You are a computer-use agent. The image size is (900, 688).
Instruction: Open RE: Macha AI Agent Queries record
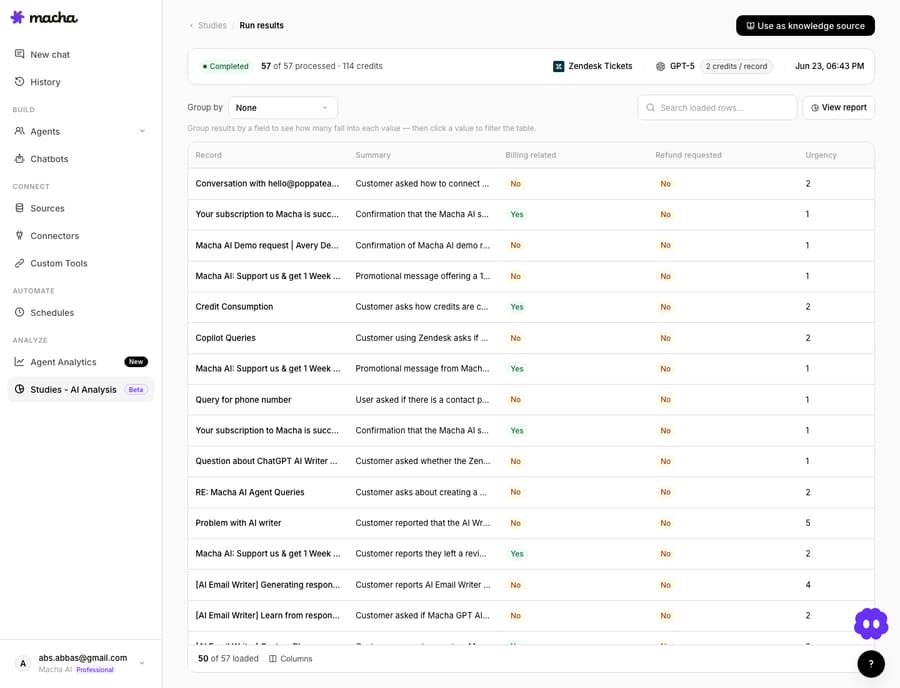[x=250, y=492]
